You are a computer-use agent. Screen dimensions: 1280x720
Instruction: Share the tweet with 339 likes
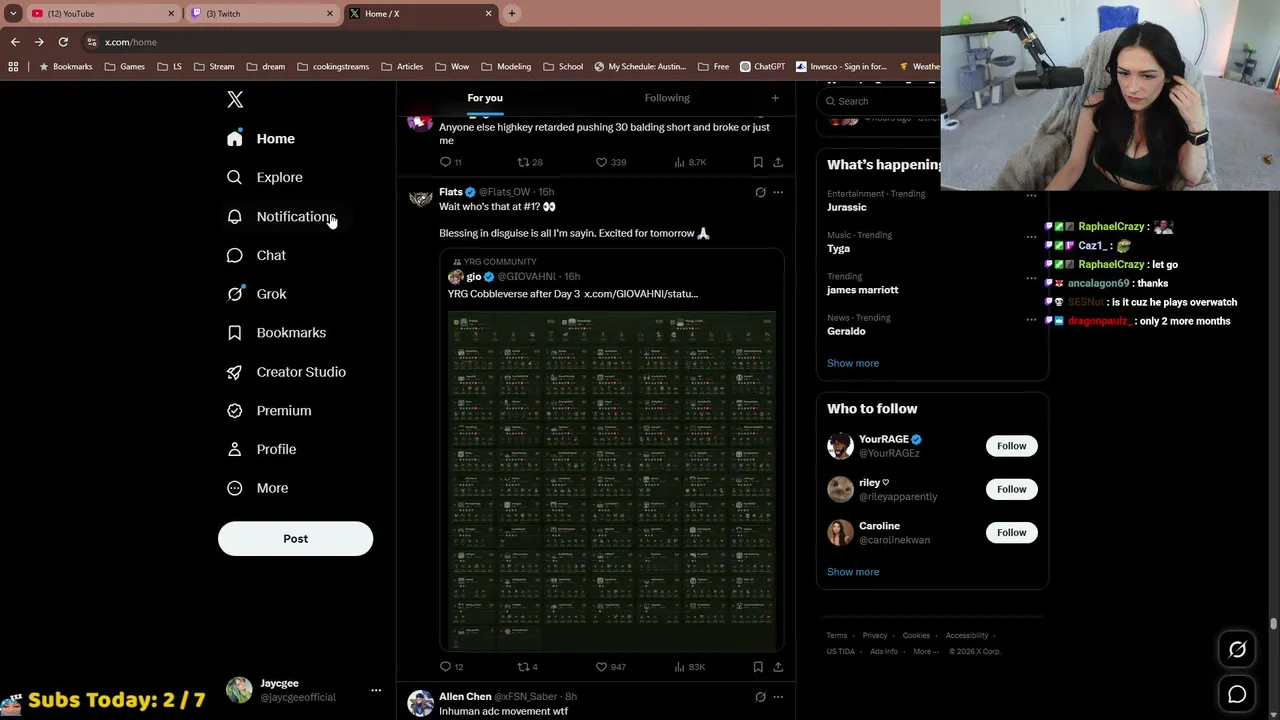point(778,162)
